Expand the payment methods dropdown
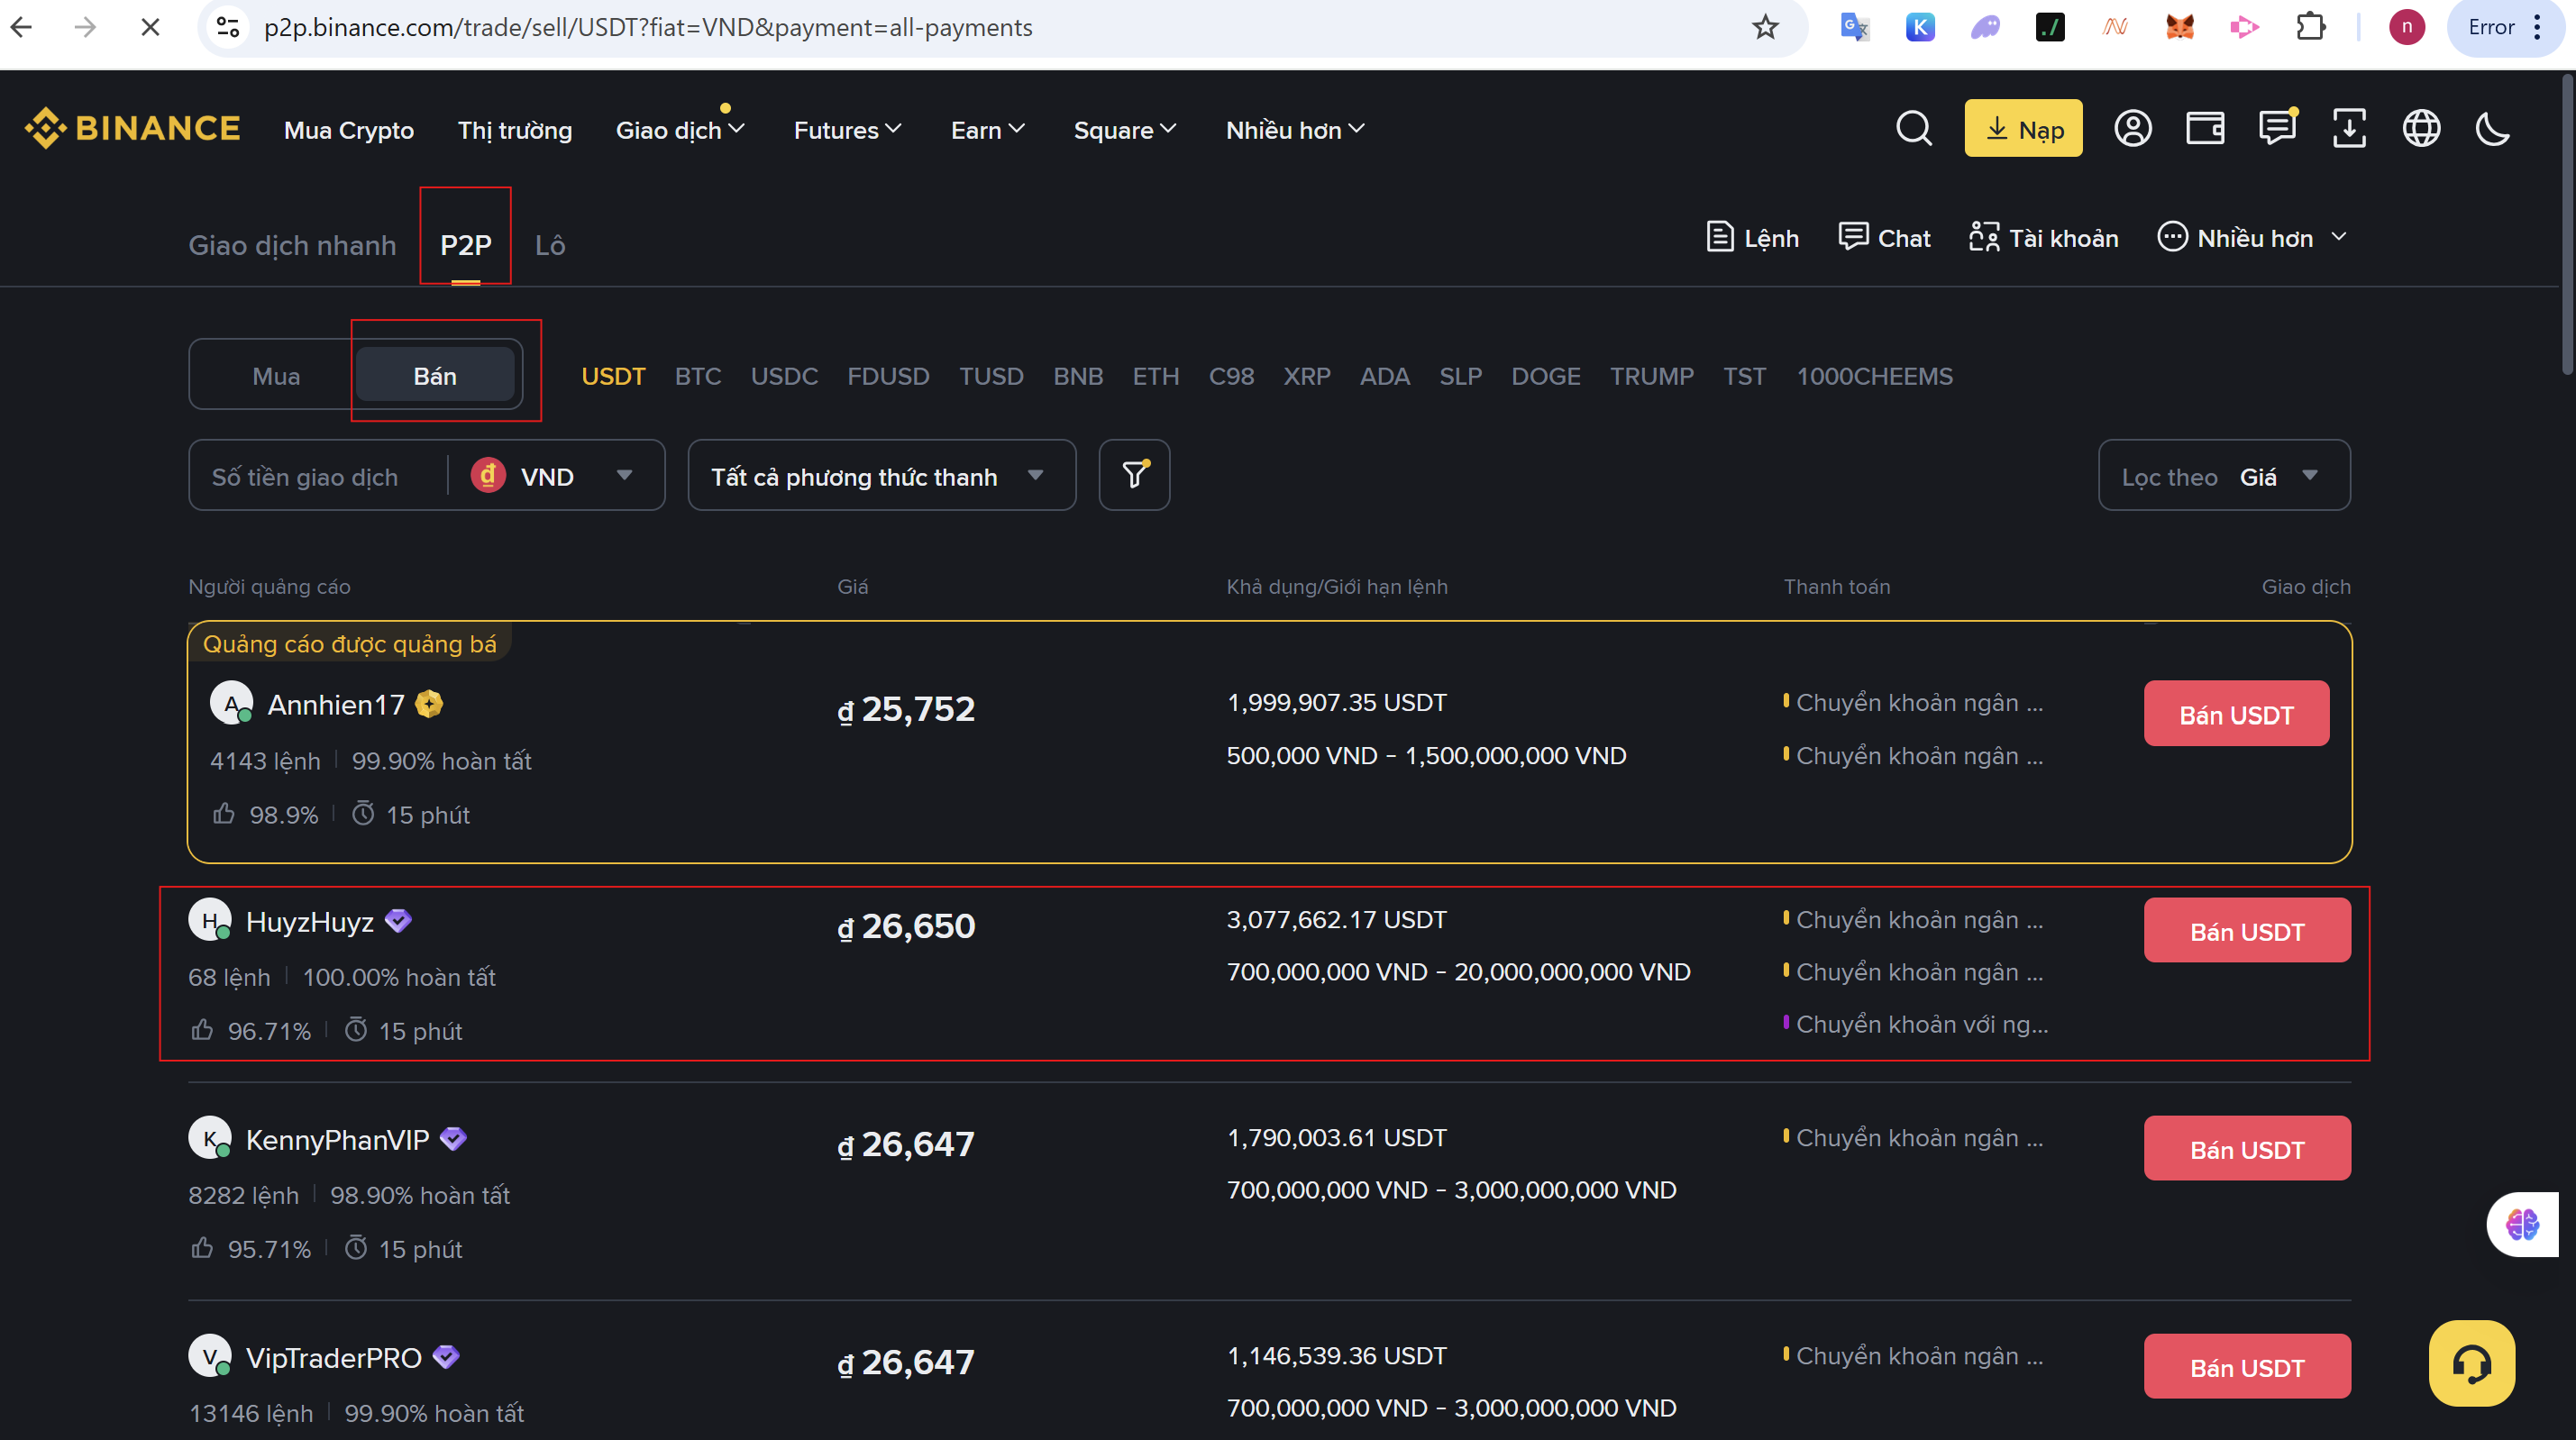This screenshot has height=1440, width=2576. [x=880, y=476]
